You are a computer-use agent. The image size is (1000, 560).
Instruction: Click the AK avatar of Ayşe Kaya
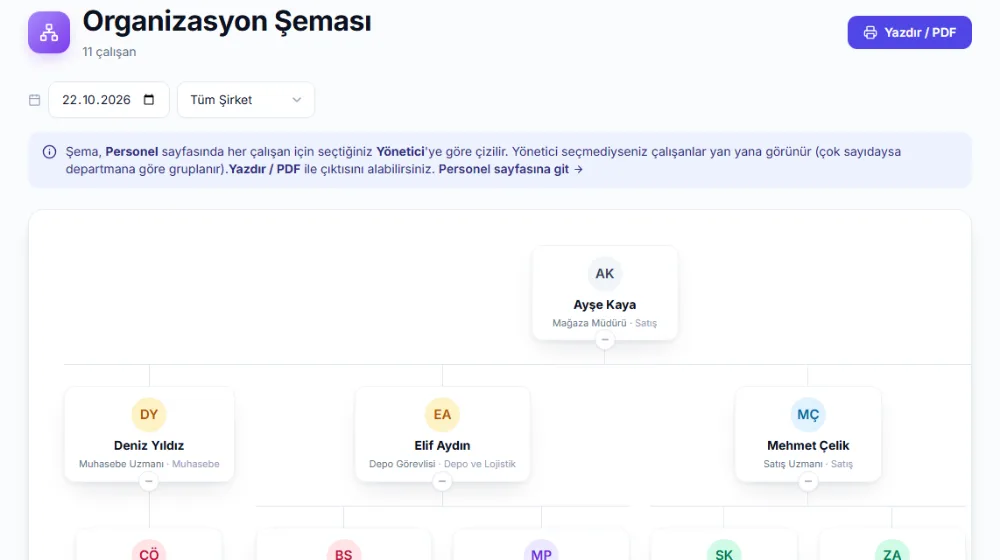point(605,274)
